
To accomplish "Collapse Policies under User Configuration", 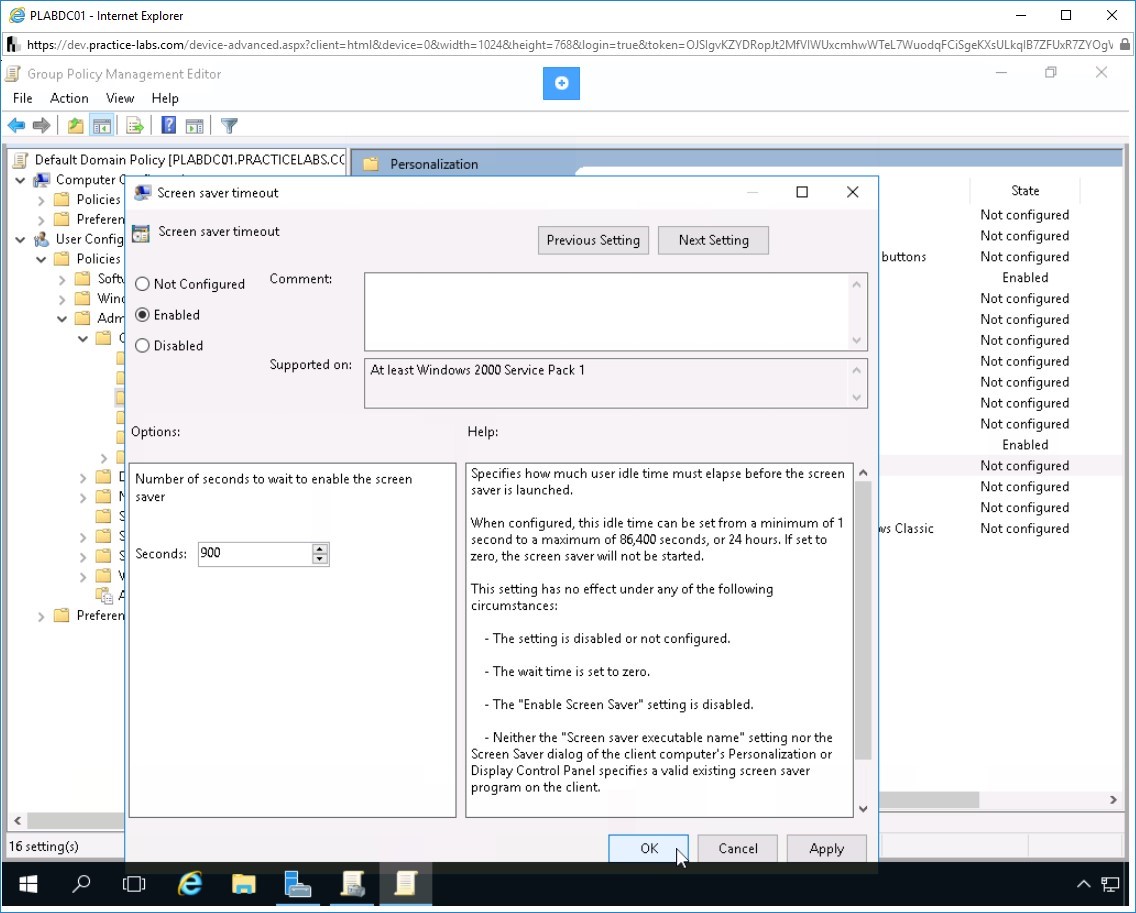I will (41, 259).
